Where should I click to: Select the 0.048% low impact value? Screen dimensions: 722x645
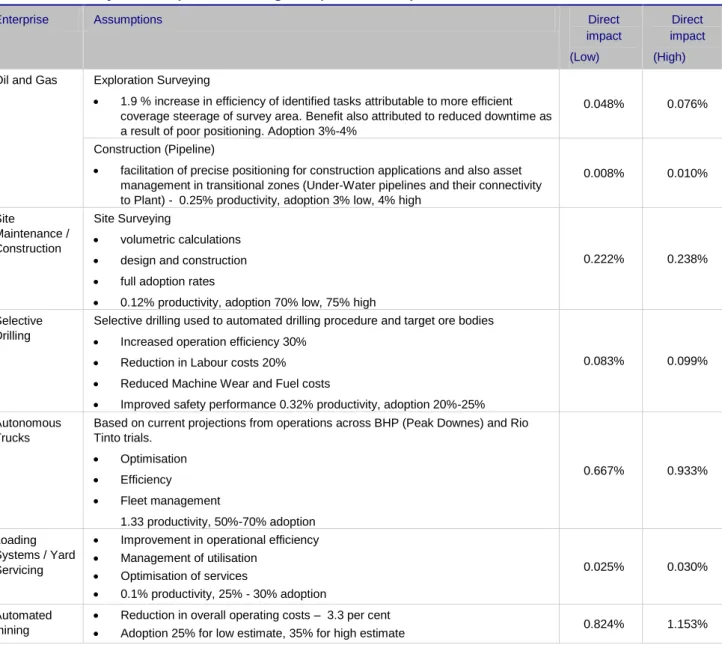coord(604,104)
